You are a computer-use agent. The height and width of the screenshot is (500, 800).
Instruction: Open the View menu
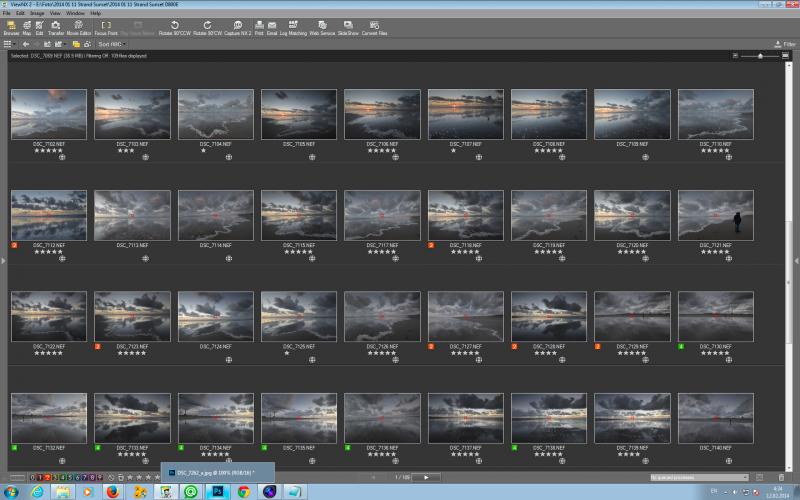tap(55, 13)
